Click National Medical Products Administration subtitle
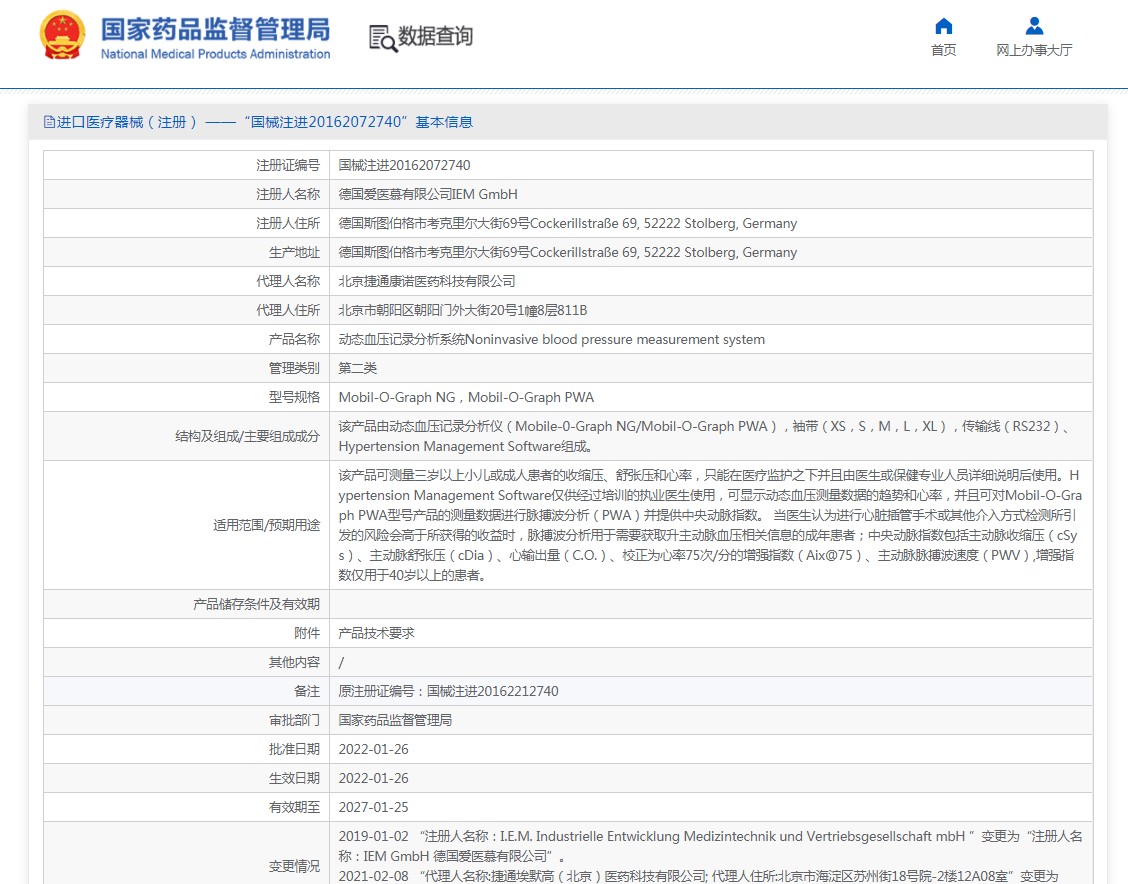This screenshot has width=1128, height=884. tap(215, 54)
